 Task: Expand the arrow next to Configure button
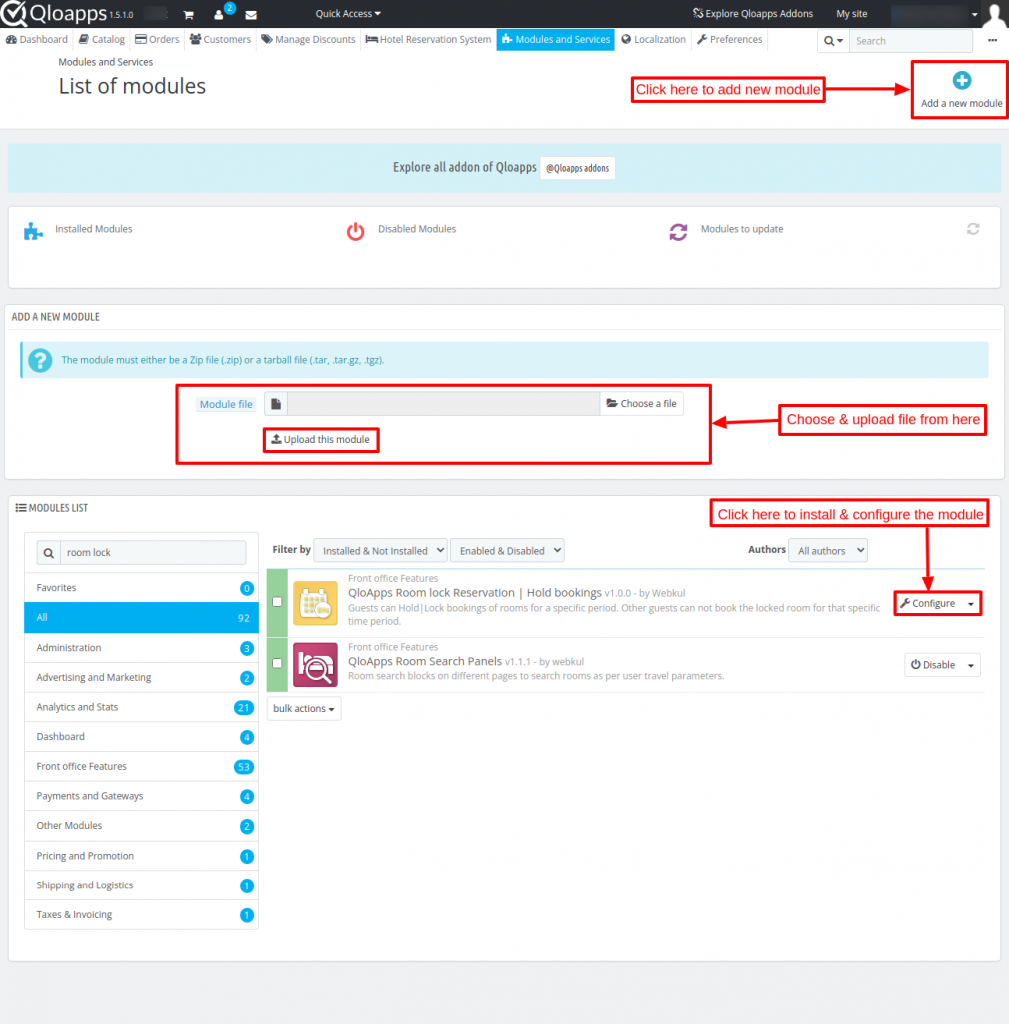[970, 603]
